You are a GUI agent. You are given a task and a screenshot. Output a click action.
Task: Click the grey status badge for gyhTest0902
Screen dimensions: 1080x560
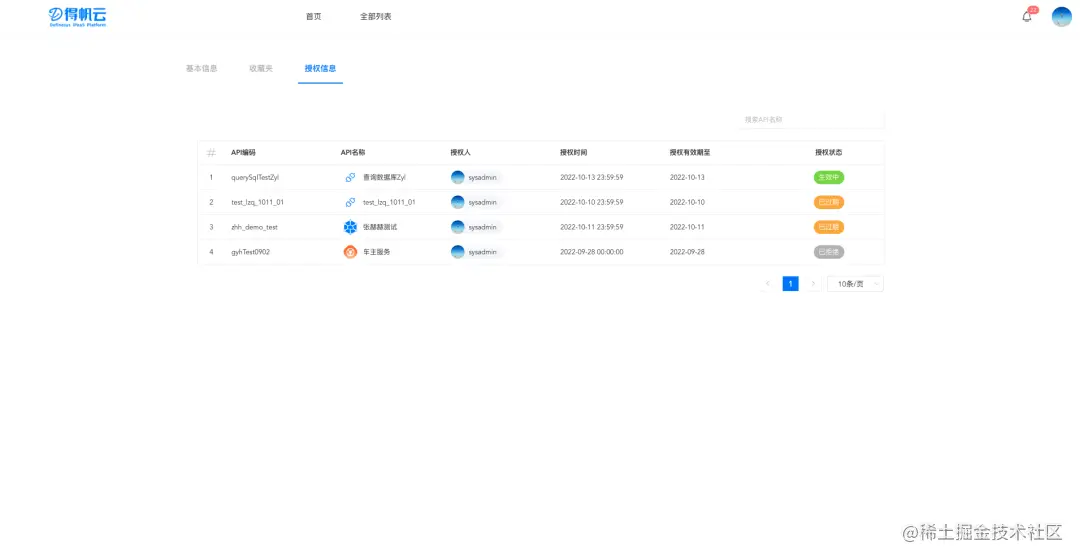[x=829, y=251]
